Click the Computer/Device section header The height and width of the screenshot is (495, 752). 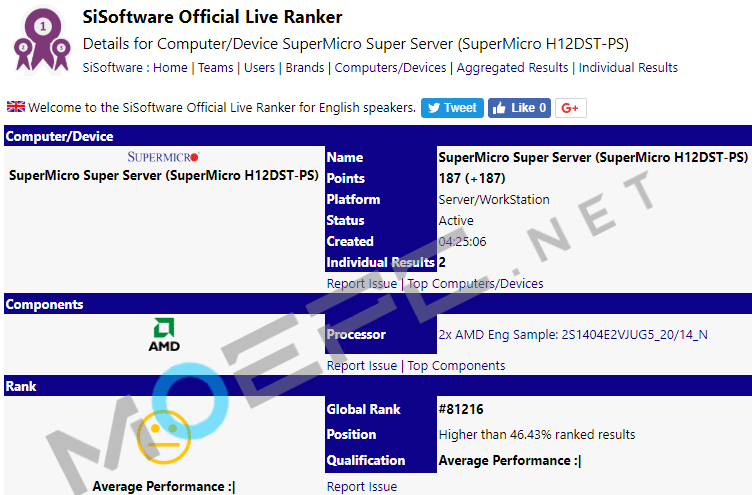[378, 136]
